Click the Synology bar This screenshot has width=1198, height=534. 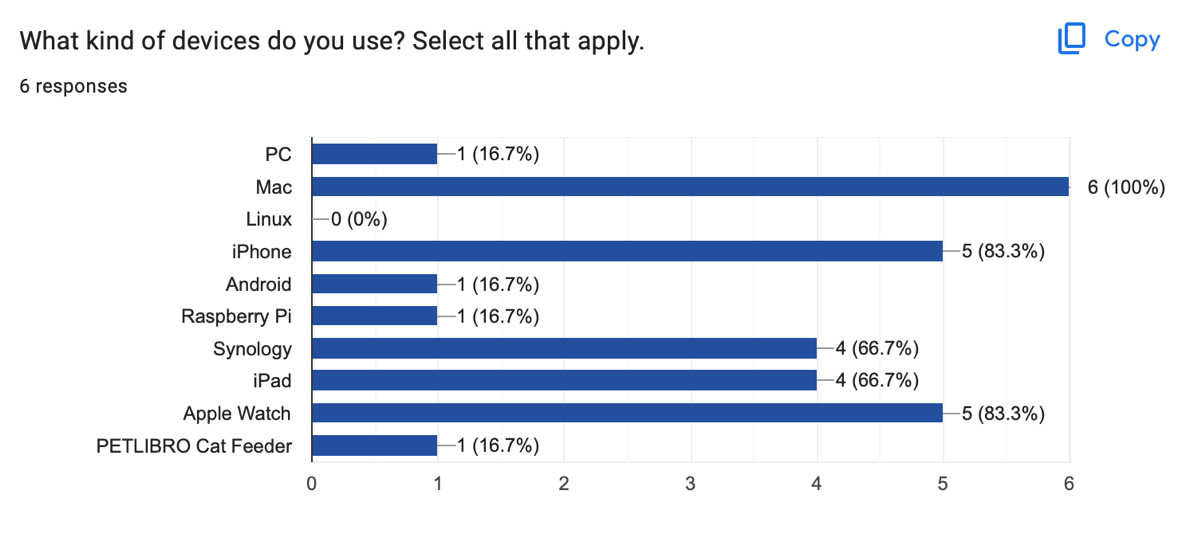(564, 348)
